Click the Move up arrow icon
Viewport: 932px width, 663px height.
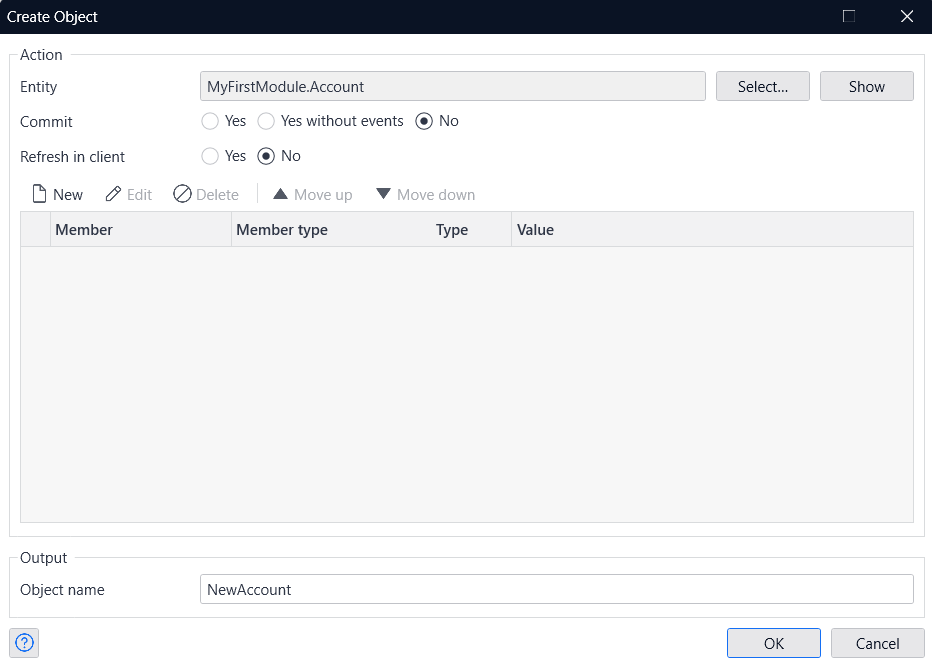tap(280, 194)
